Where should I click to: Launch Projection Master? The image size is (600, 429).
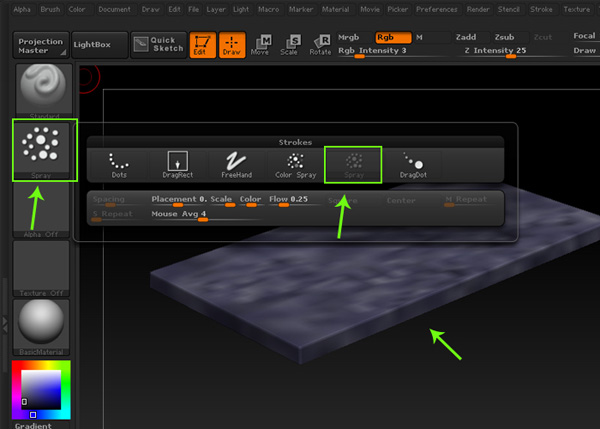pos(41,45)
